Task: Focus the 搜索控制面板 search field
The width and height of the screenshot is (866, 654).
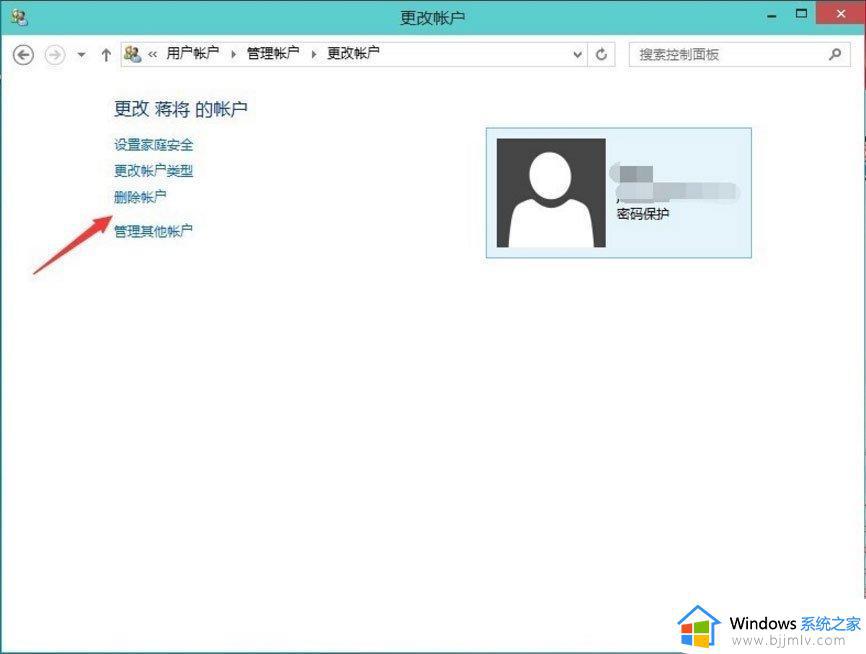Action: [739, 54]
